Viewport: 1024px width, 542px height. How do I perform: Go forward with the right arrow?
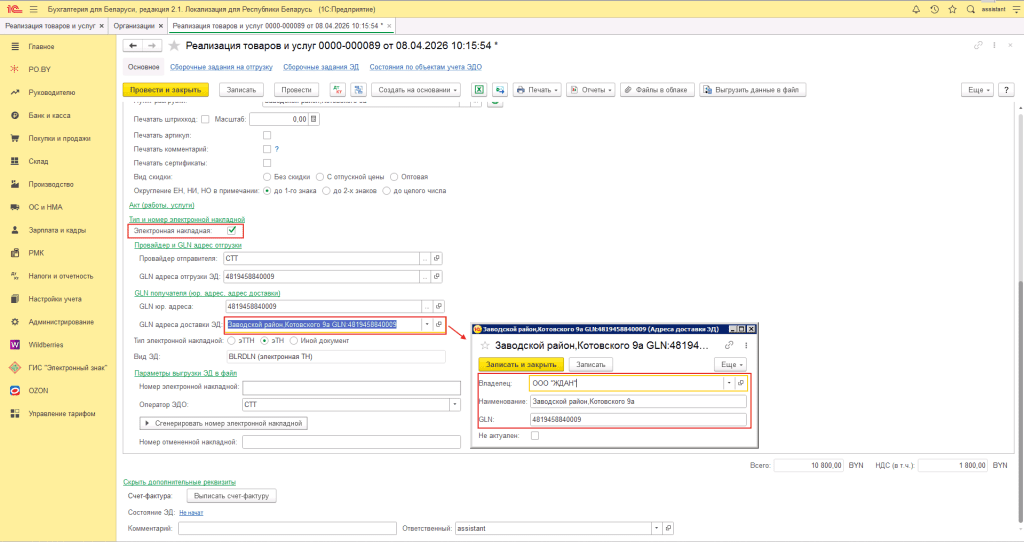(x=152, y=46)
